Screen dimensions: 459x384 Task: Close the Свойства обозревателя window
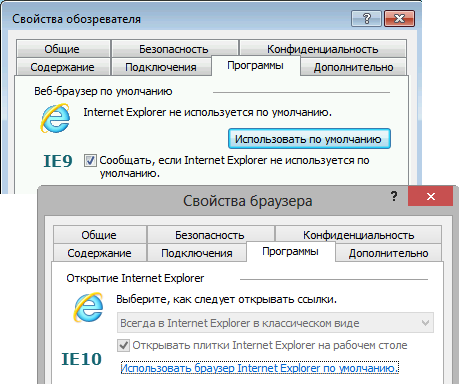[x=399, y=19]
